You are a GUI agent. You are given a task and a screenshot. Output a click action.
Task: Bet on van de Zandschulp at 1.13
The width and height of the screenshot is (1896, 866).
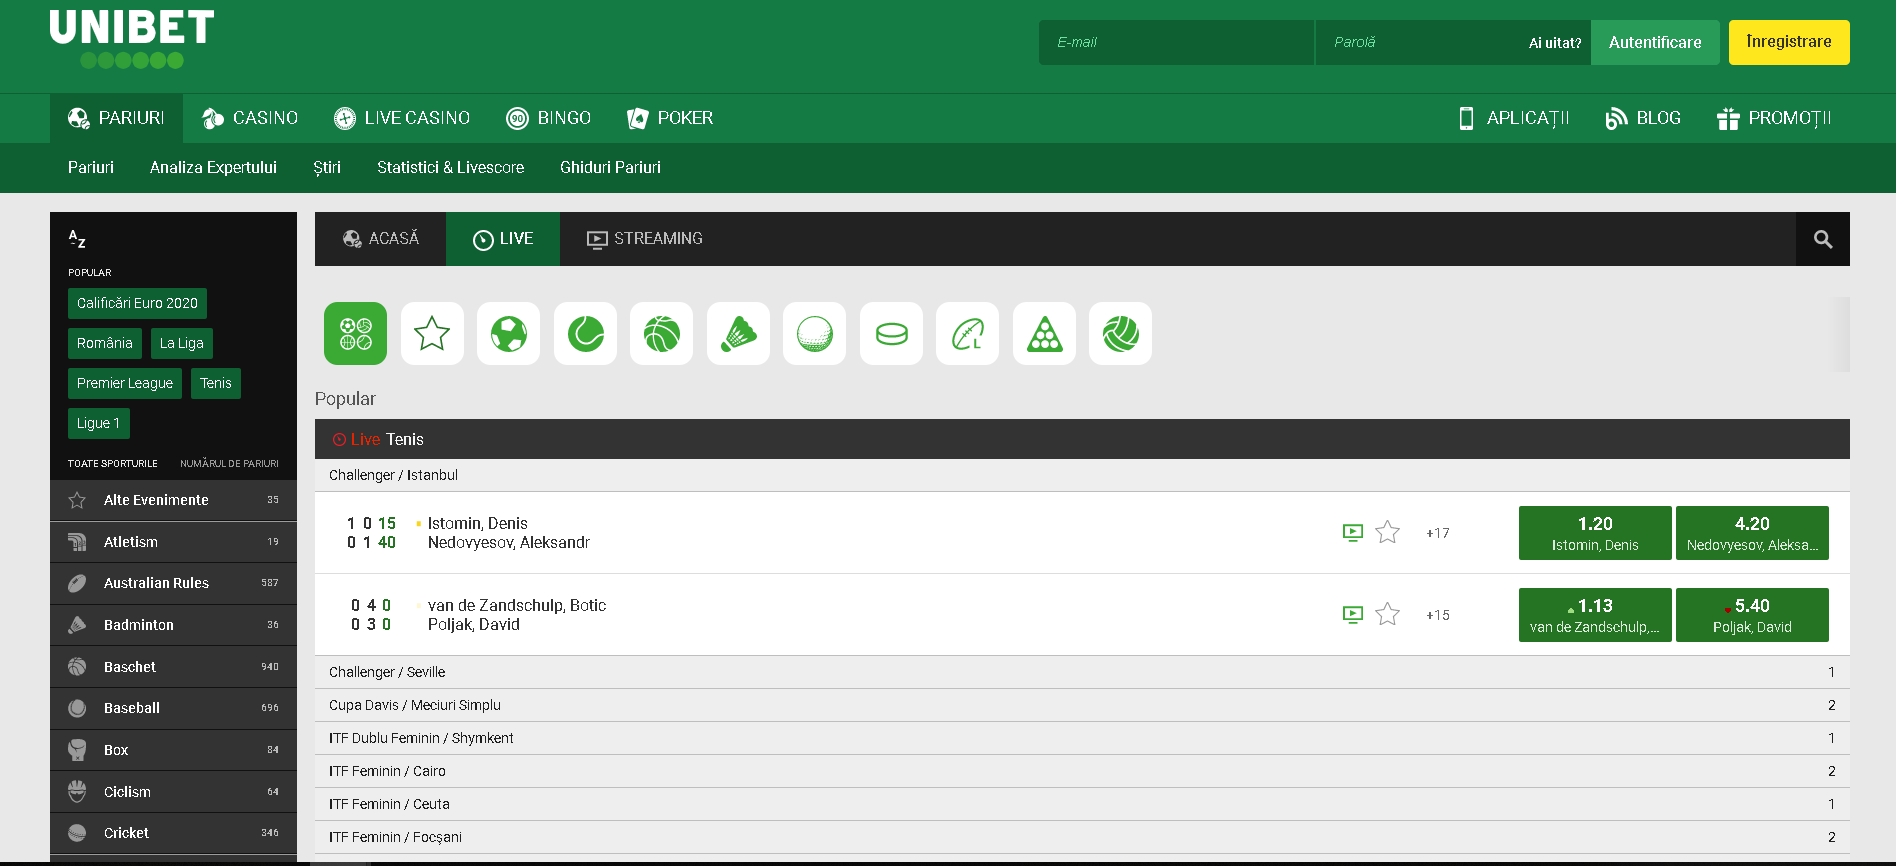tap(1595, 615)
